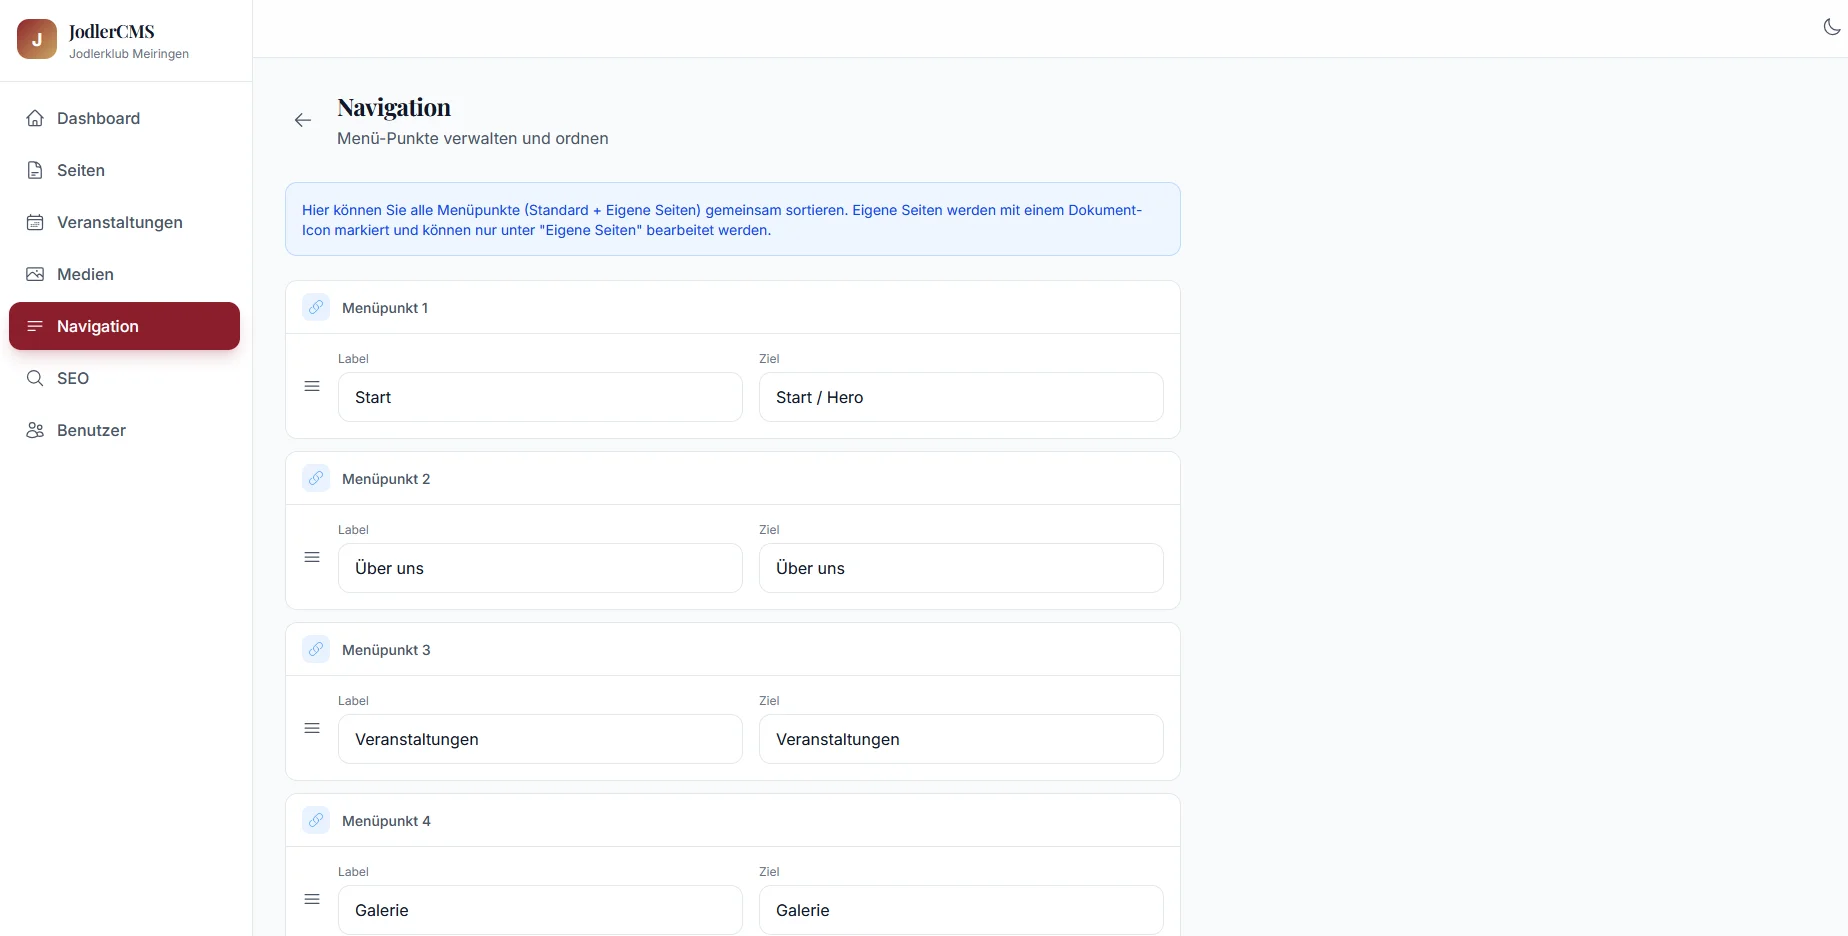The image size is (1848, 936).
Task: Click the drag handle for Über uns item
Action: coord(312,557)
